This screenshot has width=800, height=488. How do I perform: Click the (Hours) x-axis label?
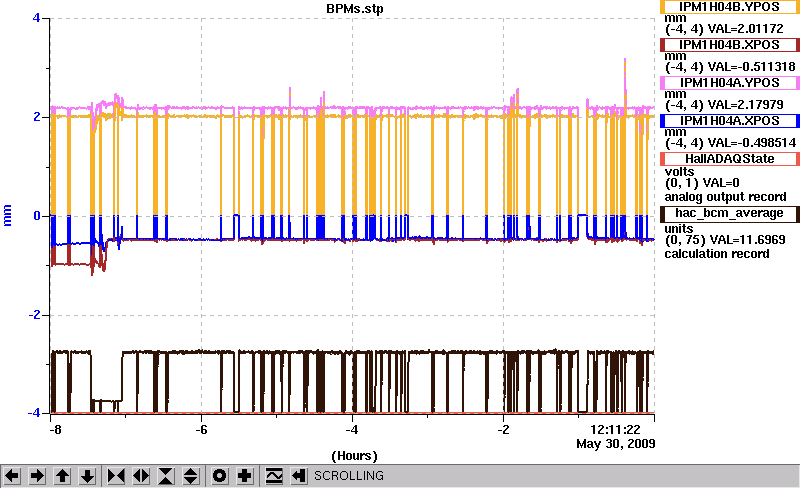354,456
